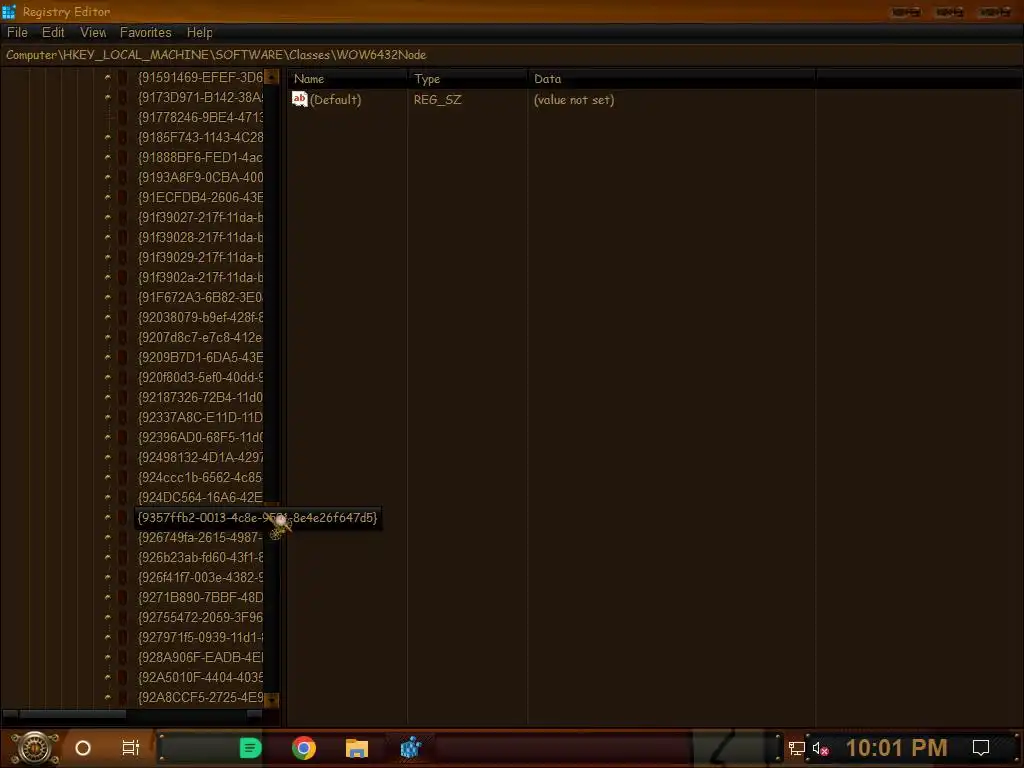This screenshot has height=768, width=1024.
Task: Click folder icon of {920f80d3-5ef0-40dd
Action: (123, 377)
